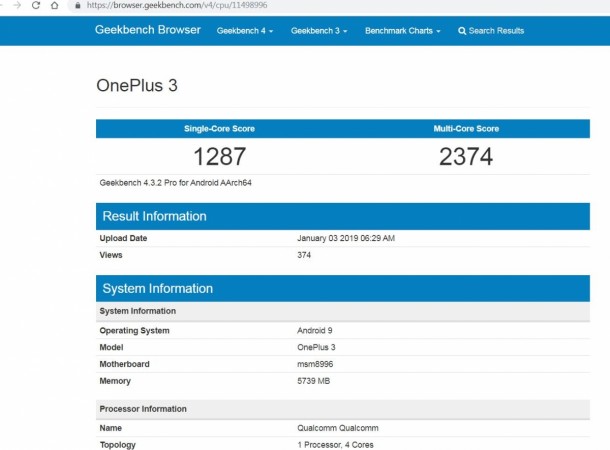Click the gray System Information subheader

[343, 311]
